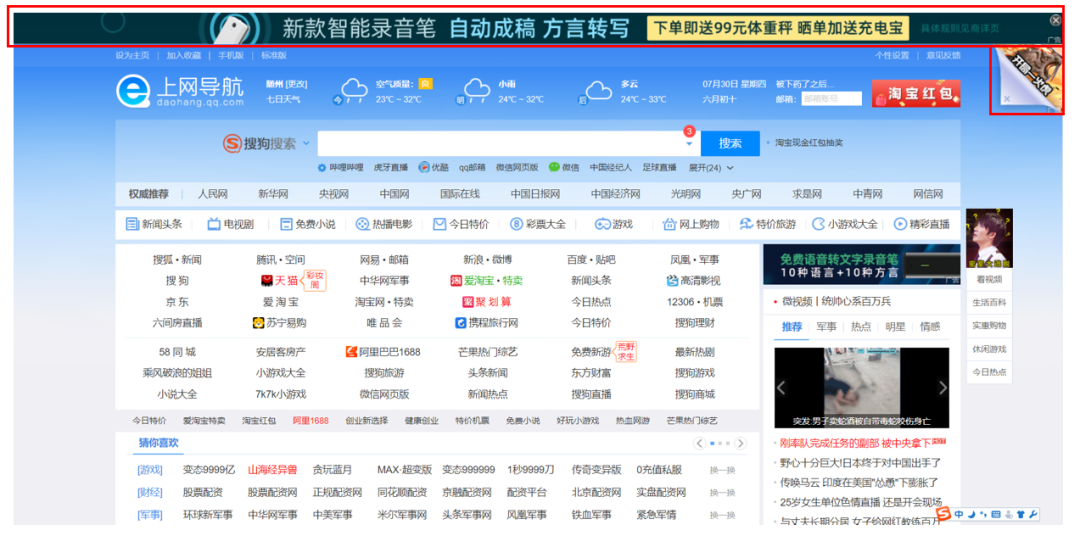
Task: Go to next page in 猜你喜欢
Action: (x=740, y=443)
